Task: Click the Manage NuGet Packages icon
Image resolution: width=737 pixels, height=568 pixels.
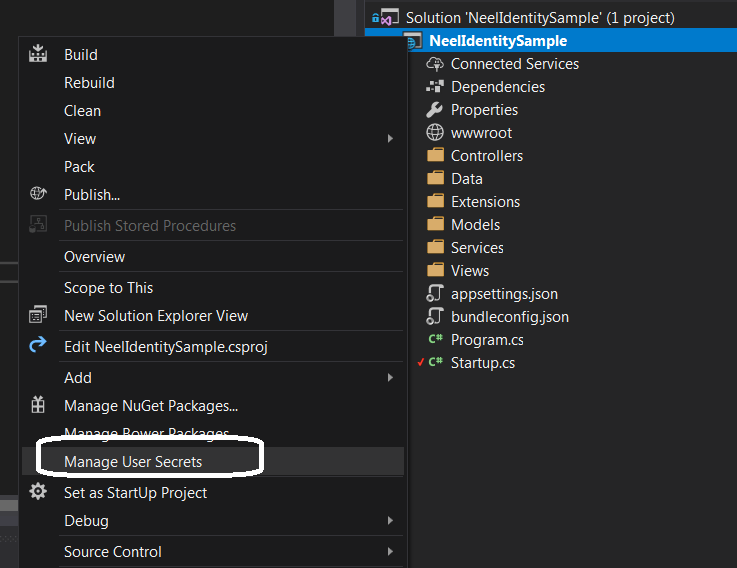Action: coord(38,405)
